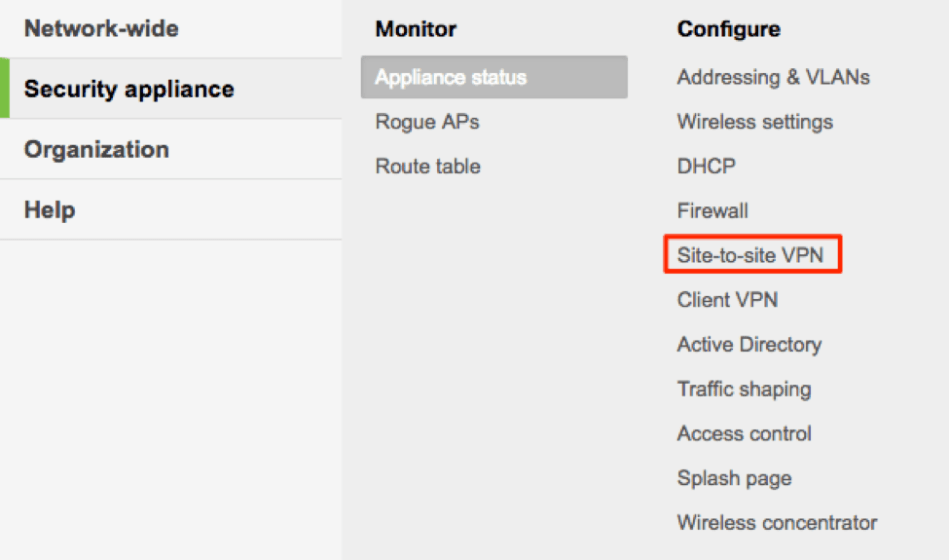Open Client VPN settings
This screenshot has width=949, height=560.
click(727, 299)
